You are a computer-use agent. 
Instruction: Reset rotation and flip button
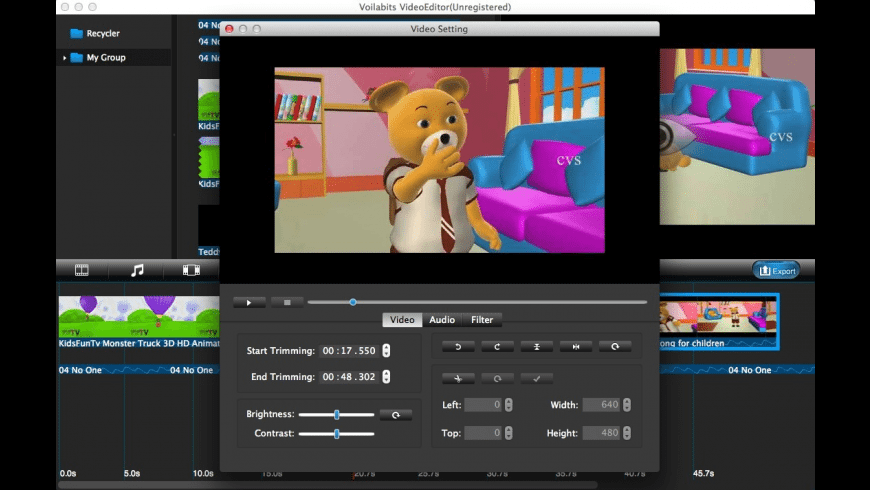pos(615,346)
